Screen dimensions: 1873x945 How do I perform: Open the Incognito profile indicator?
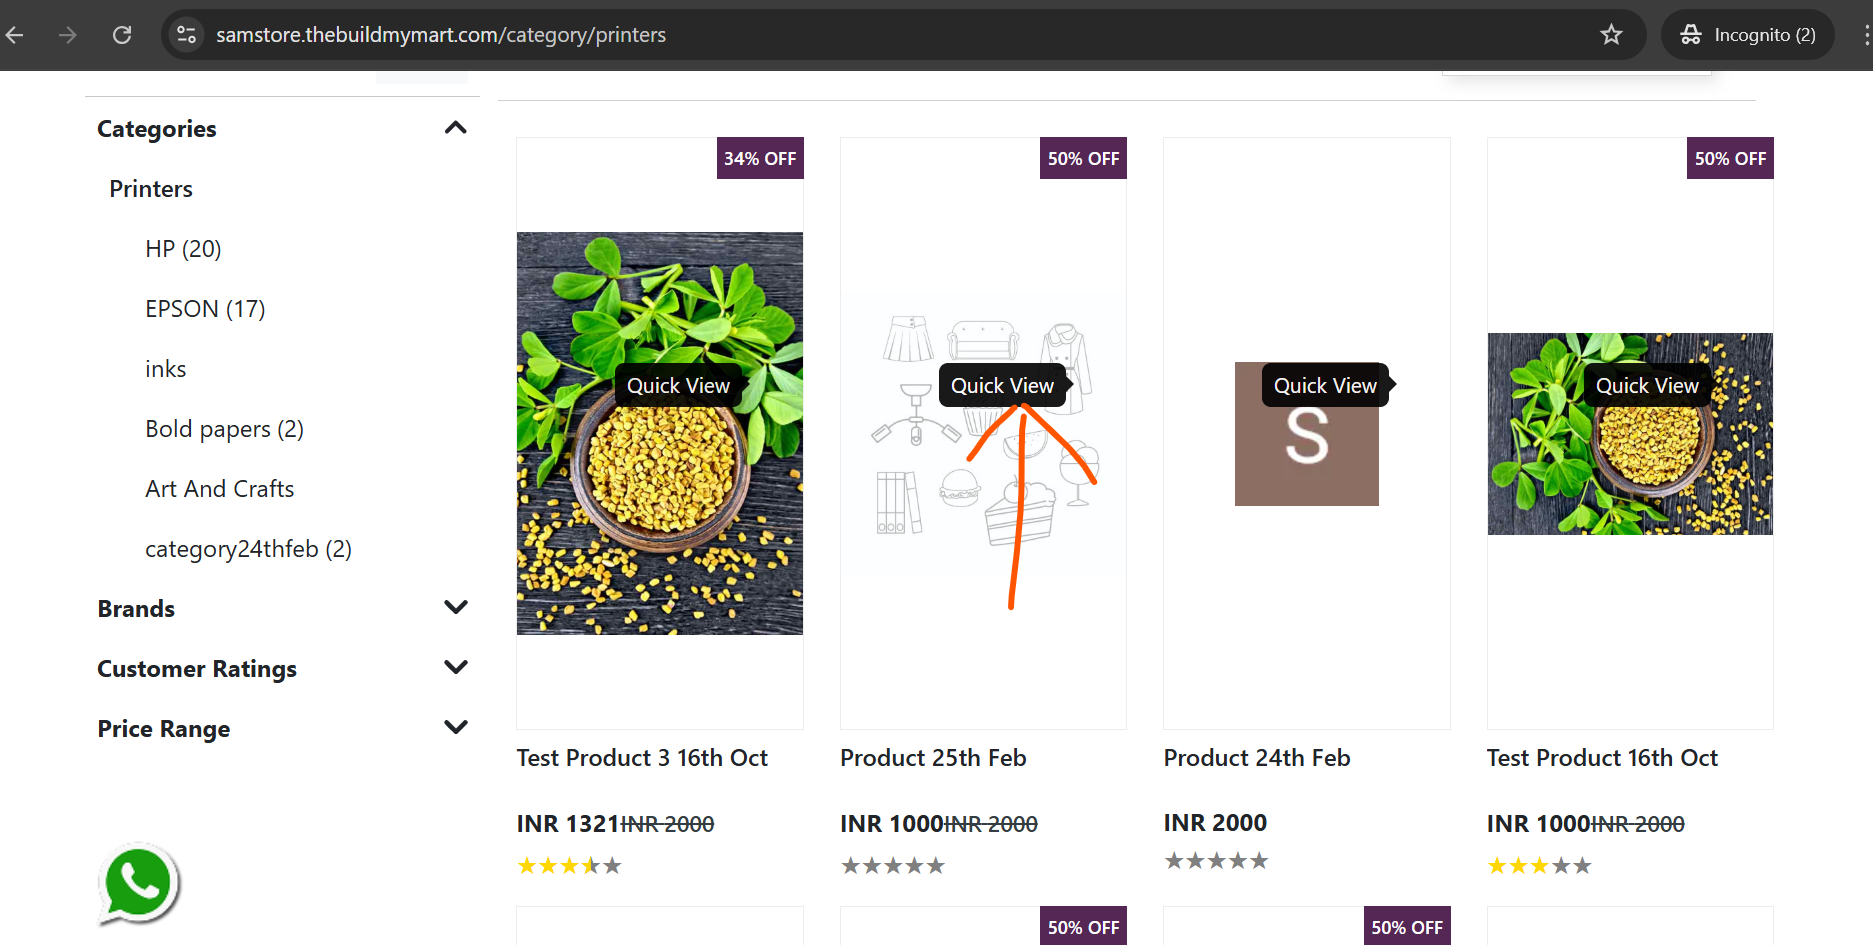1748,35
